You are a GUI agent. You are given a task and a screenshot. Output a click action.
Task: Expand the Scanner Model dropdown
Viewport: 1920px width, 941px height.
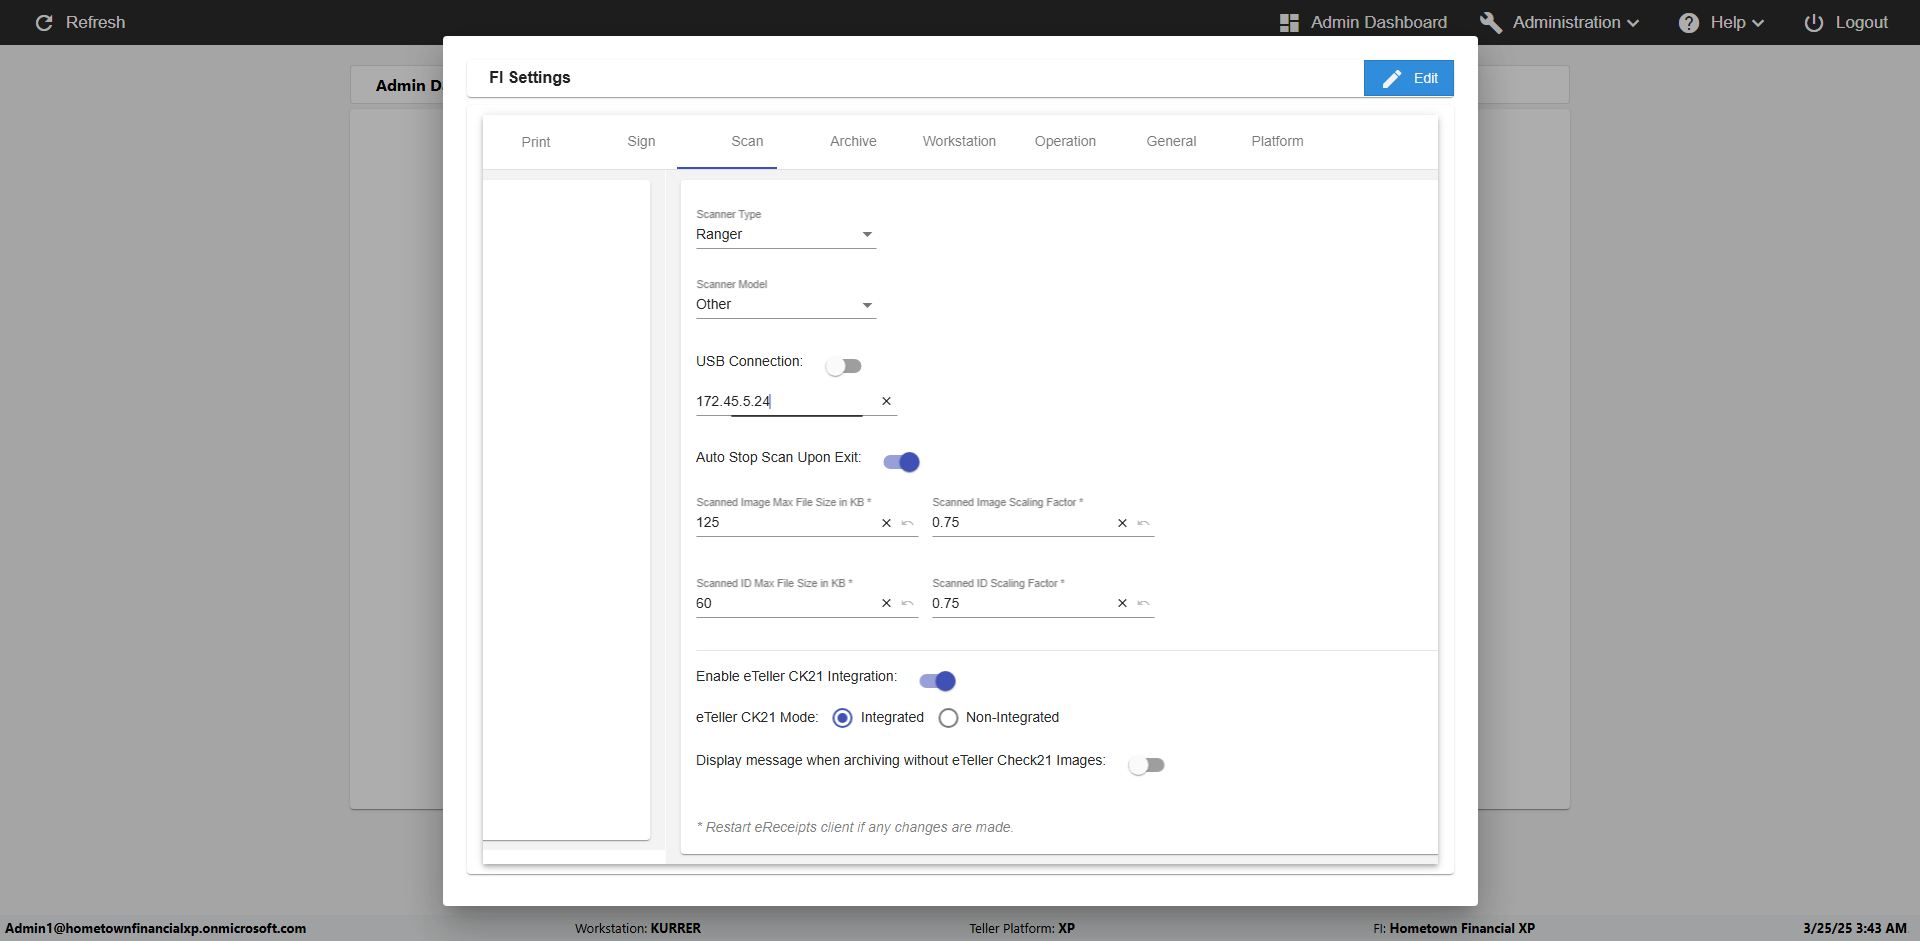pos(785,305)
